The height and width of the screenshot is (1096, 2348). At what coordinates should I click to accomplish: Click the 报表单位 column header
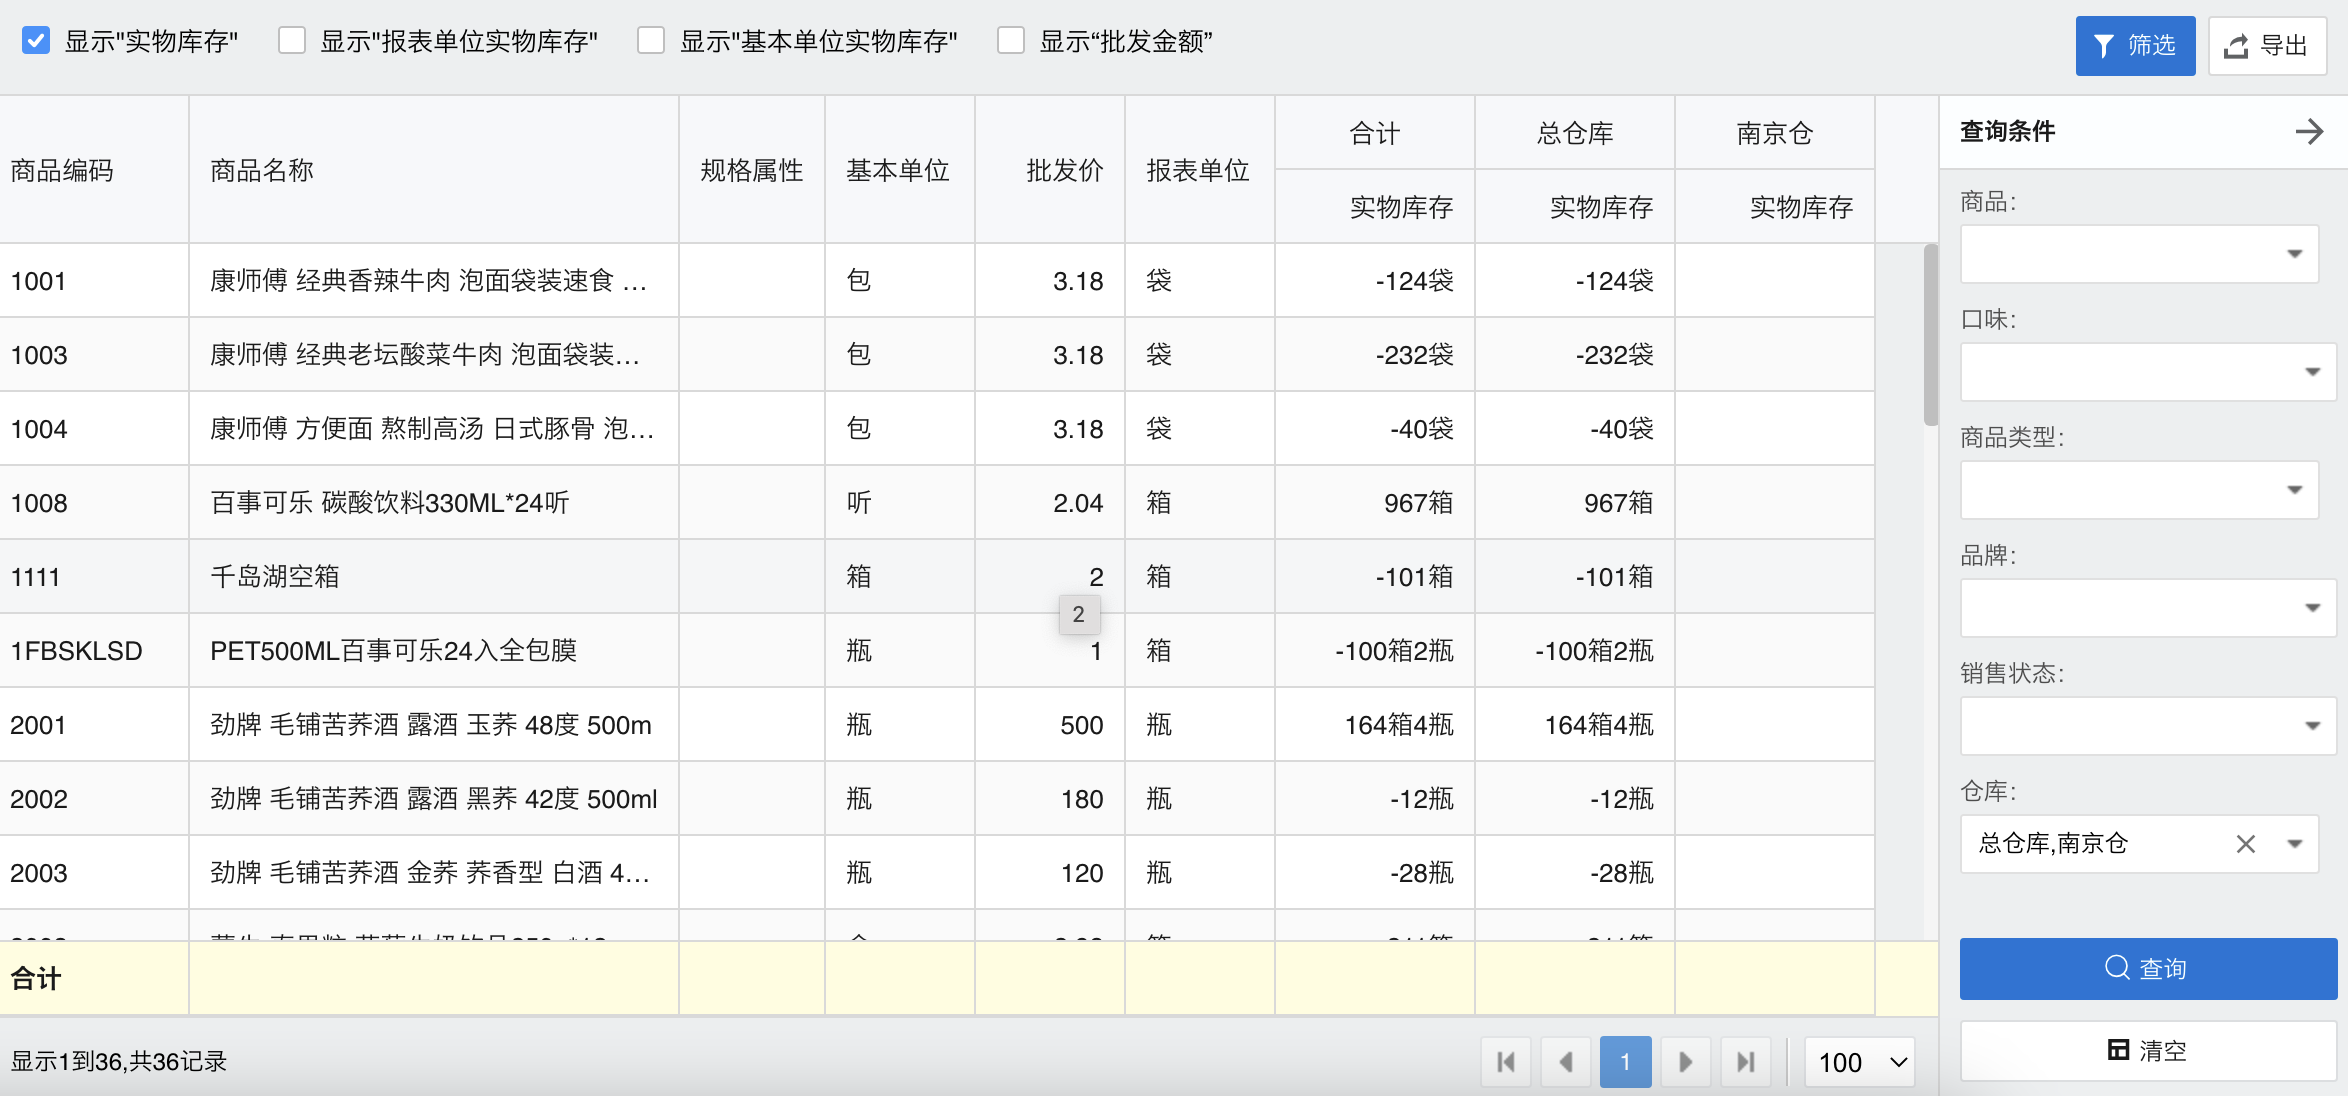coord(1198,170)
